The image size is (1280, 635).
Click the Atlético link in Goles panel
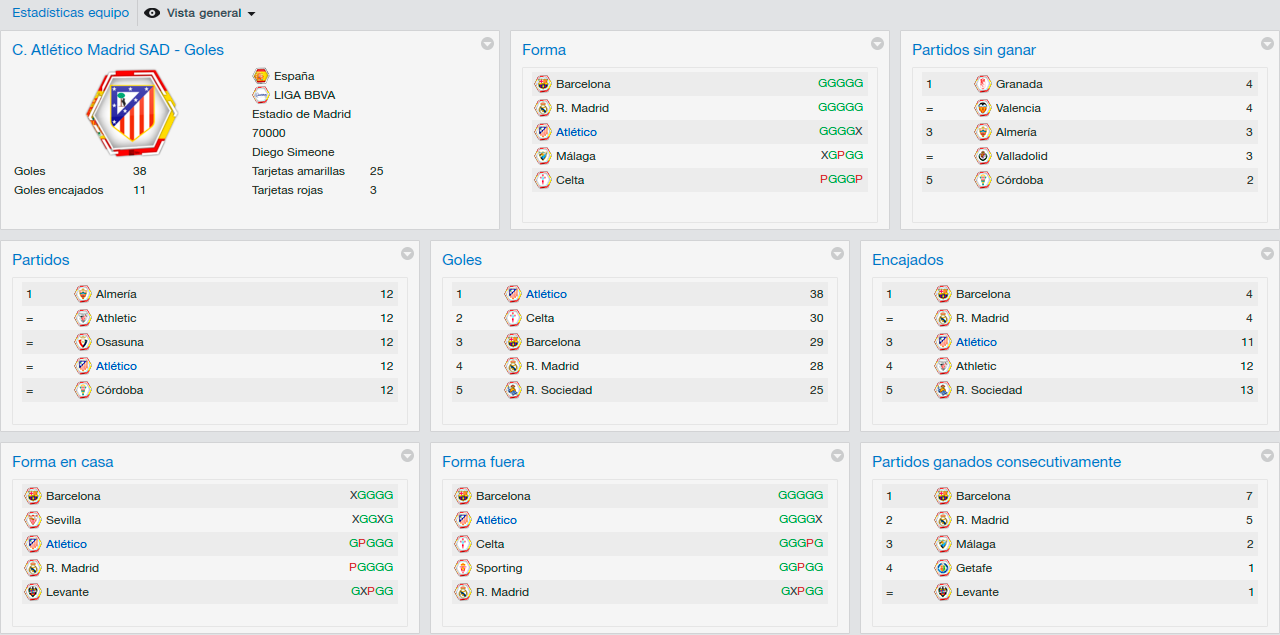546,294
